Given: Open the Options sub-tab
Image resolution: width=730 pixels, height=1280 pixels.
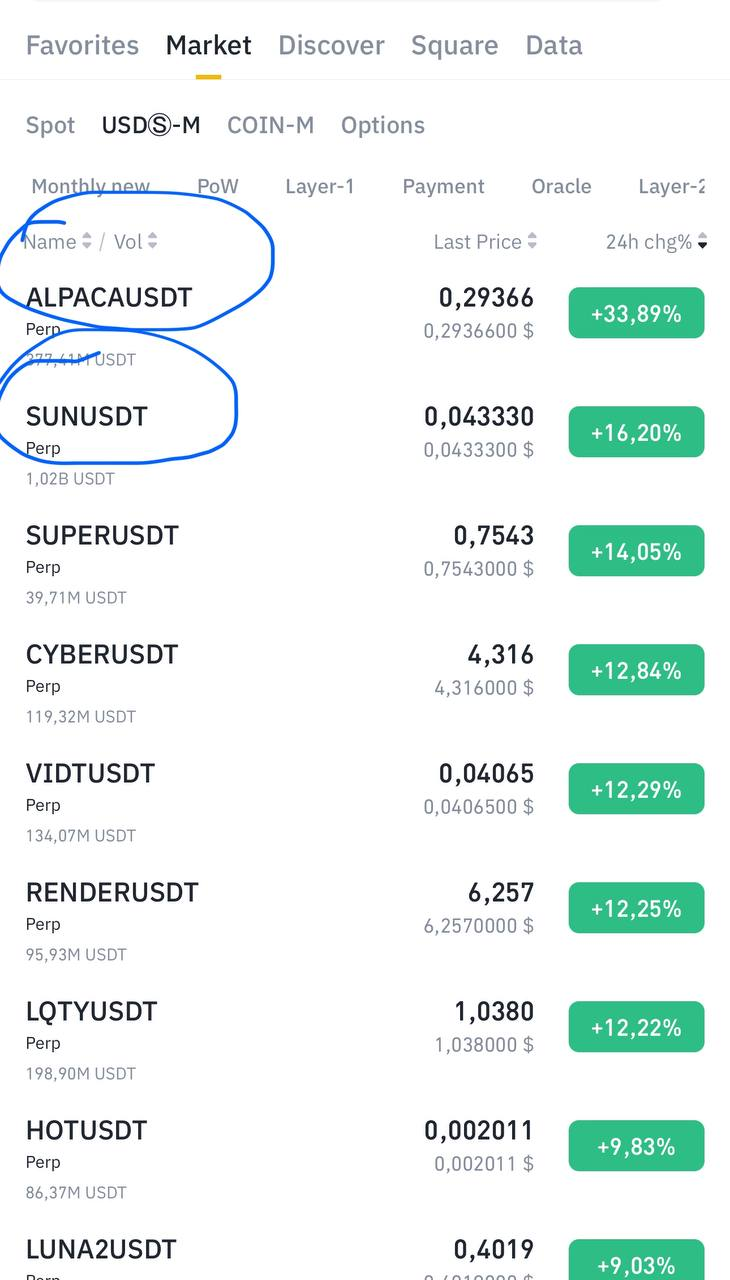Looking at the screenshot, I should coord(383,125).
